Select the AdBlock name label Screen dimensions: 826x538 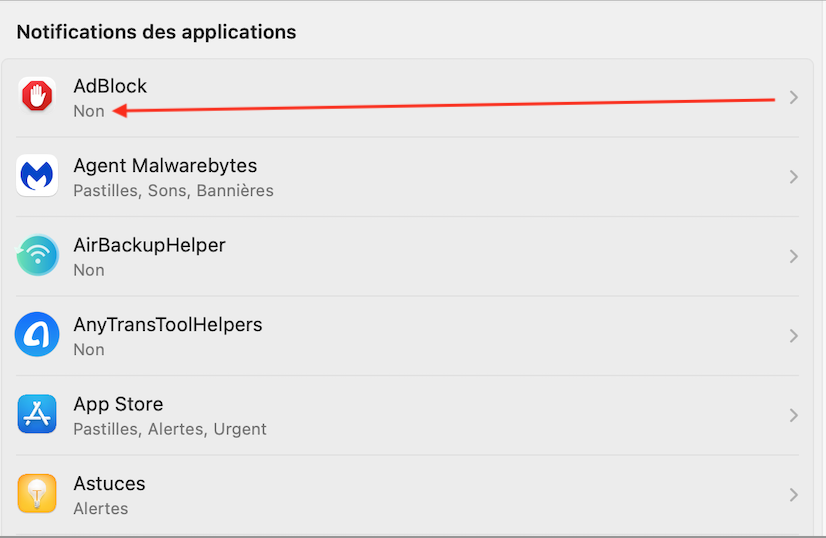110,86
